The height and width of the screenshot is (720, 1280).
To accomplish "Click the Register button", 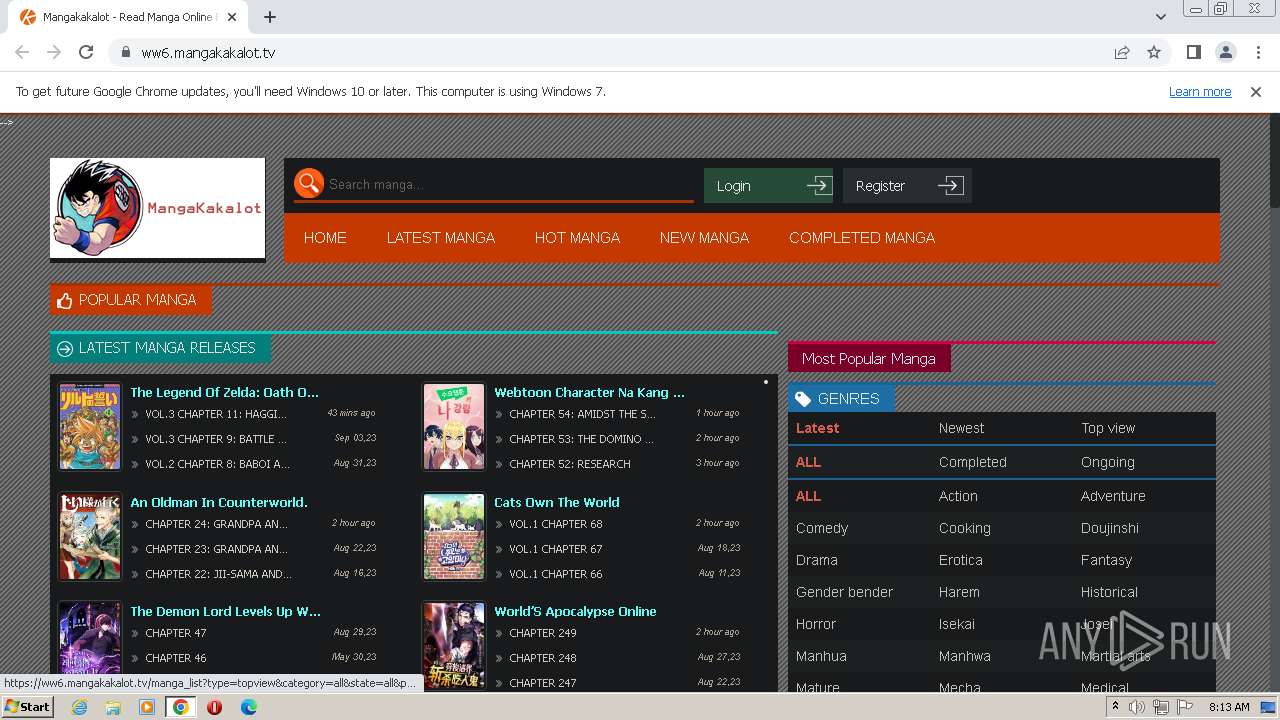I will 907,185.
